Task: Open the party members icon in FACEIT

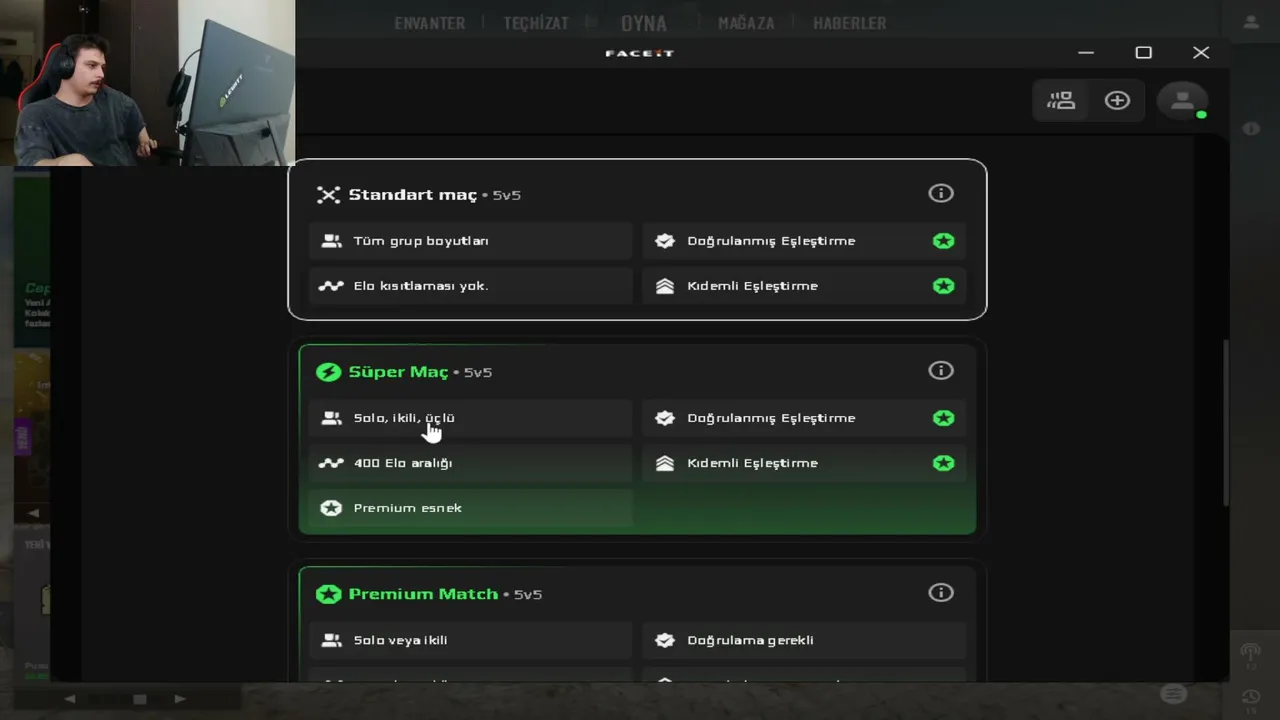Action: pyautogui.click(x=1061, y=100)
